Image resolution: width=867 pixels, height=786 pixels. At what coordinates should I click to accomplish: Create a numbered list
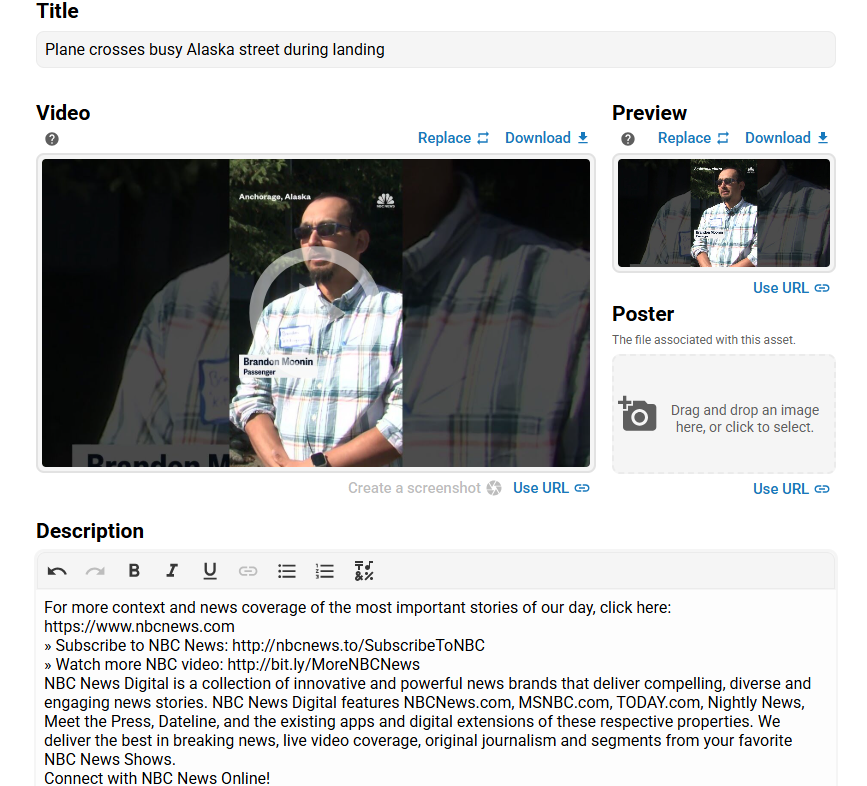(325, 571)
